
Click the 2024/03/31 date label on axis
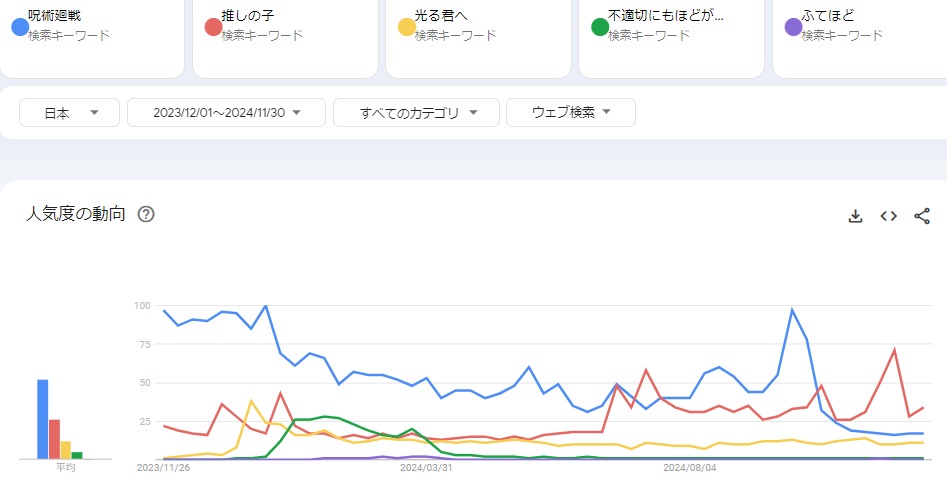(x=426, y=467)
